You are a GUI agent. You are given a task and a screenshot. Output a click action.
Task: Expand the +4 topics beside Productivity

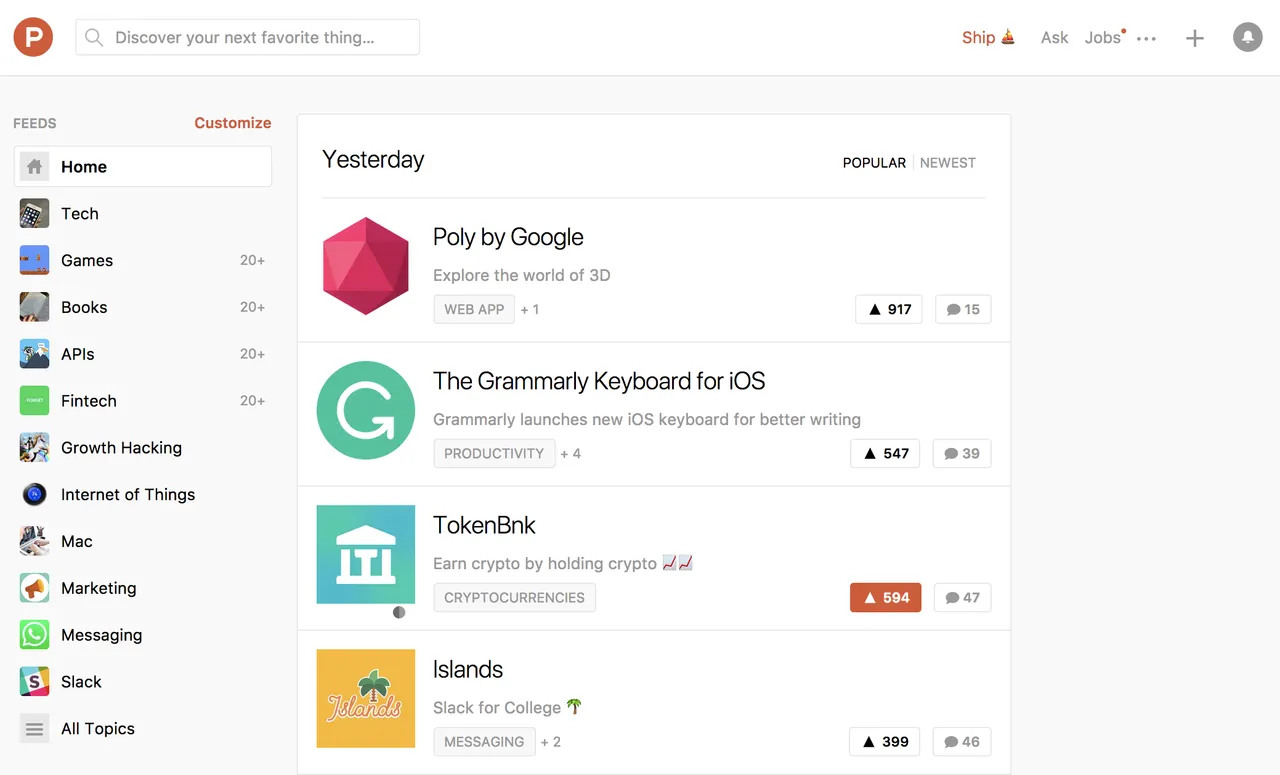pyautogui.click(x=570, y=454)
